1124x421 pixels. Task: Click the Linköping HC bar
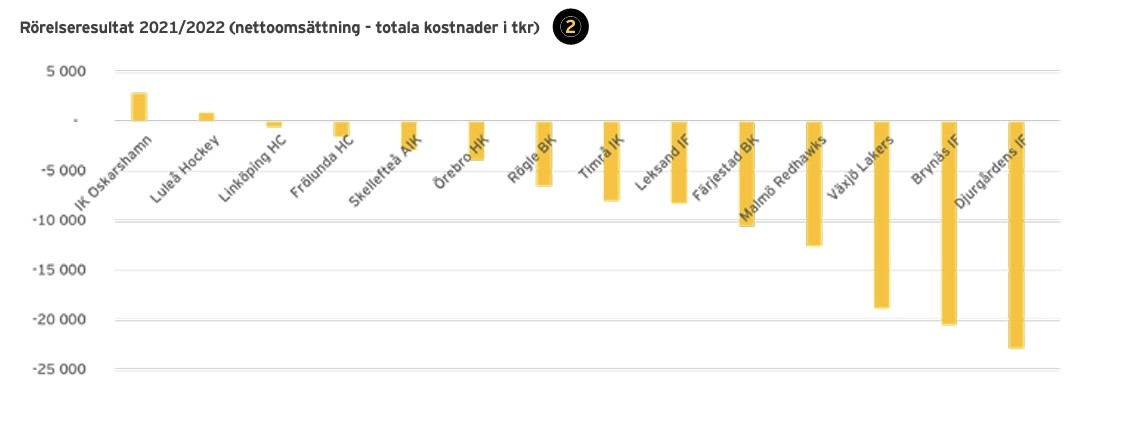(274, 124)
